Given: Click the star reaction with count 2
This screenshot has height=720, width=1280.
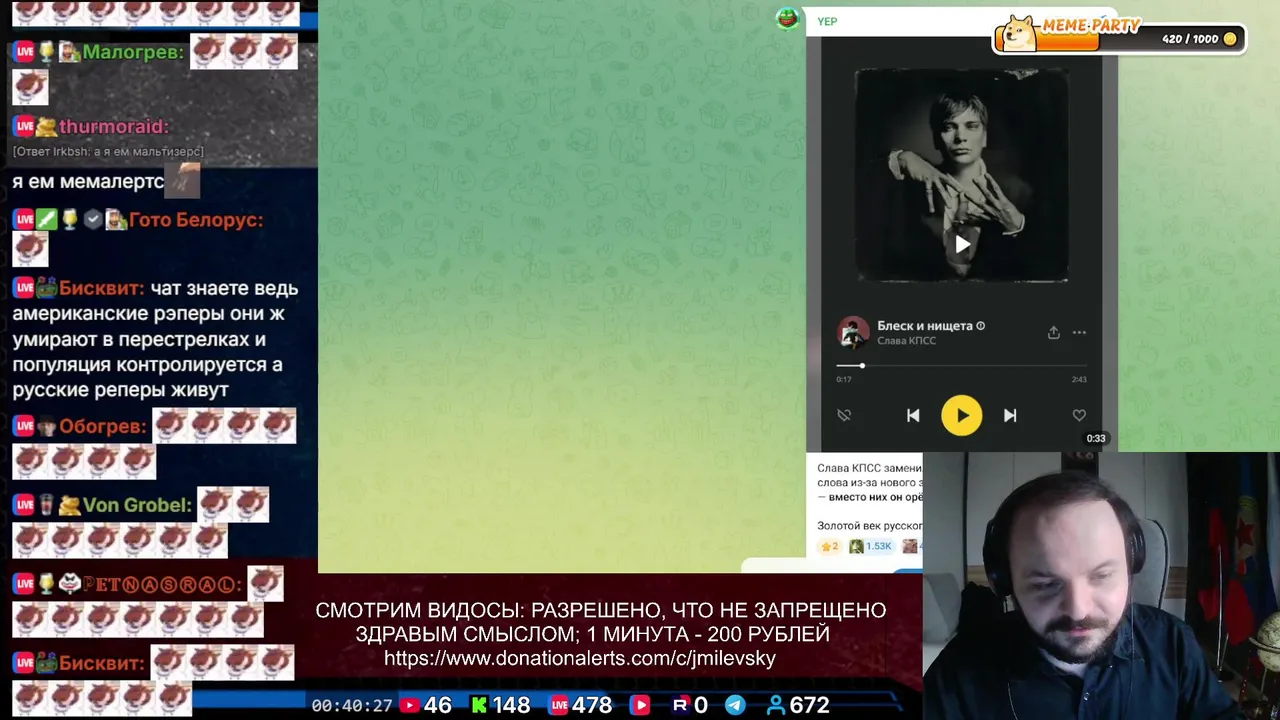Looking at the screenshot, I should [830, 546].
